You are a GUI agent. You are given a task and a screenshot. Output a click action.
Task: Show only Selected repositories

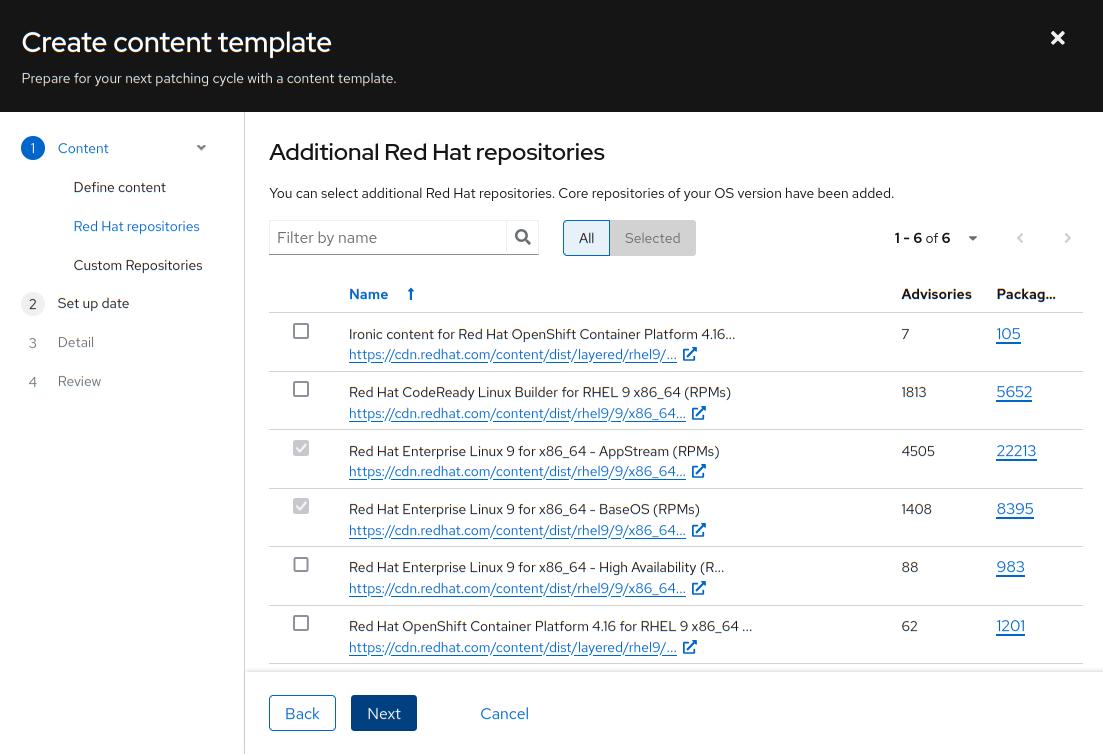652,238
